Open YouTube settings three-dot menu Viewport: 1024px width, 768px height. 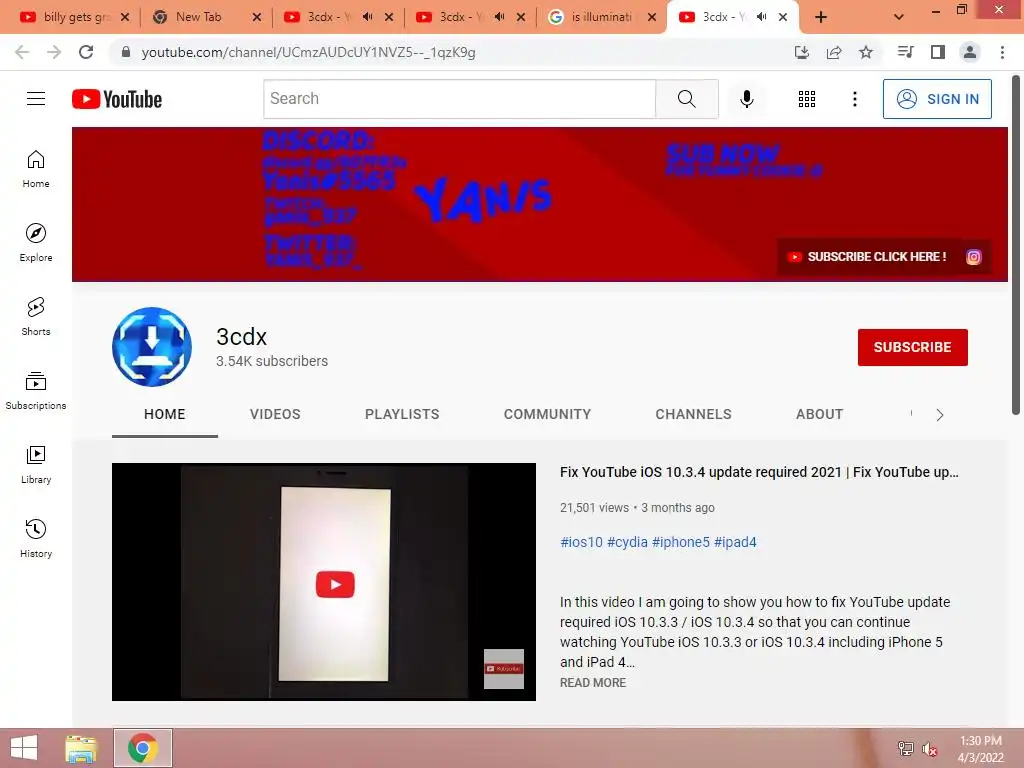tap(854, 99)
